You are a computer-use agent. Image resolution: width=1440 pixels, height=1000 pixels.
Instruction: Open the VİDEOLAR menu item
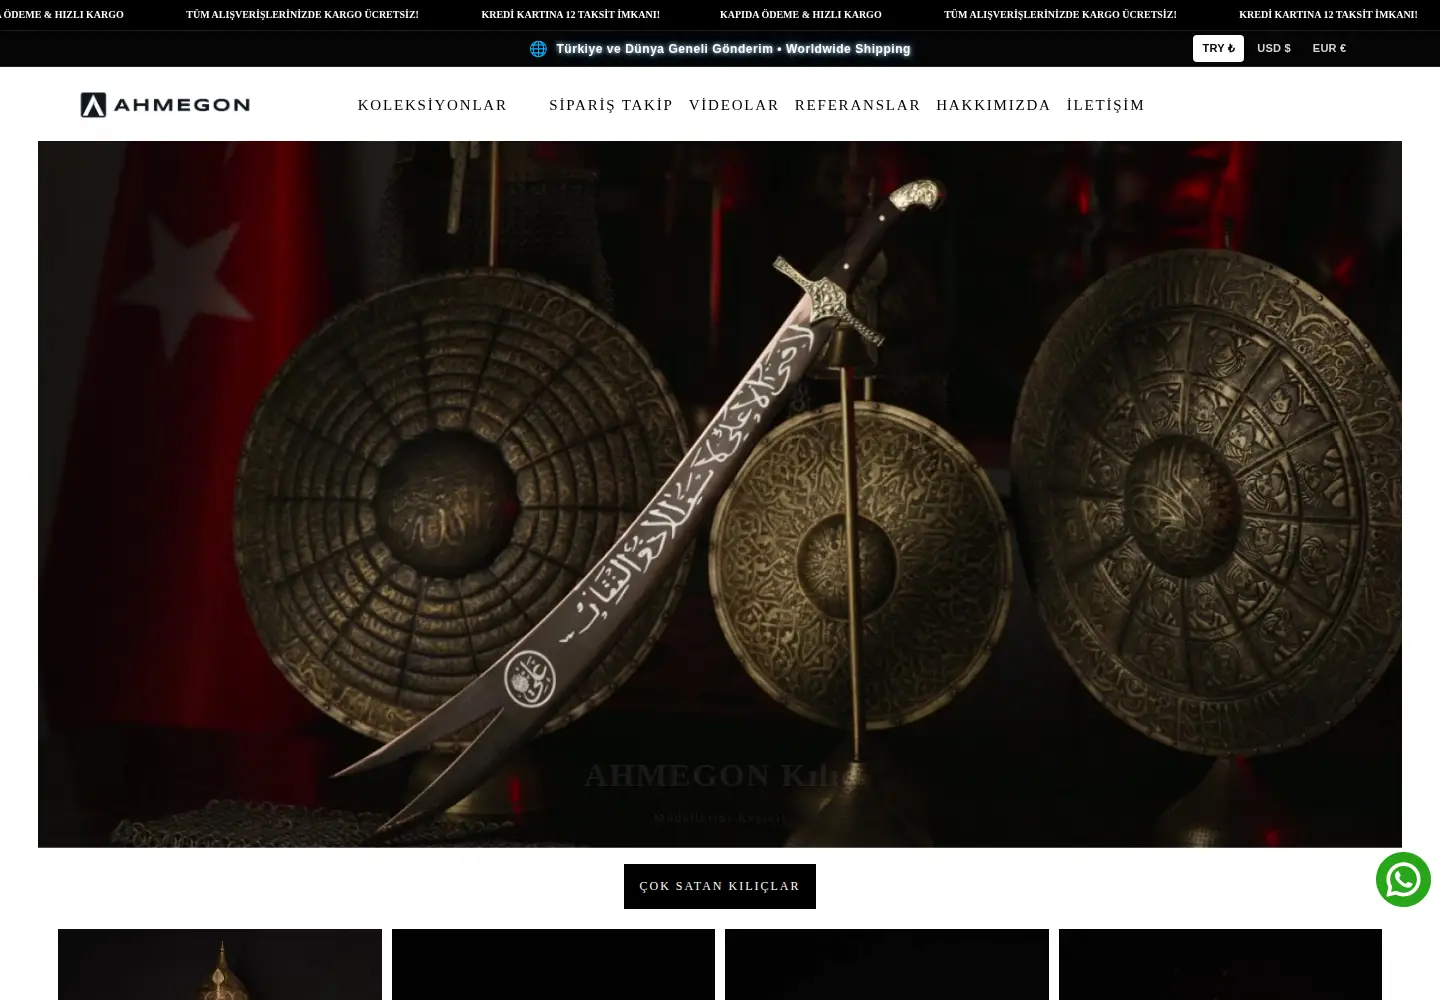pyautogui.click(x=734, y=105)
